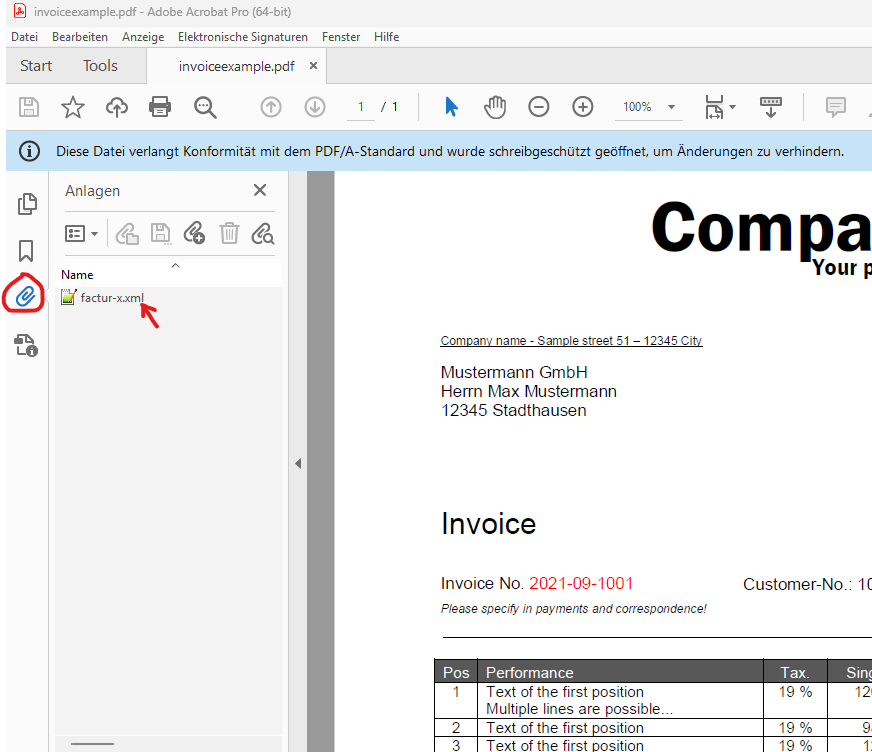Select the factur-x.xml attachment
The image size is (872, 752).
[x=112, y=298]
